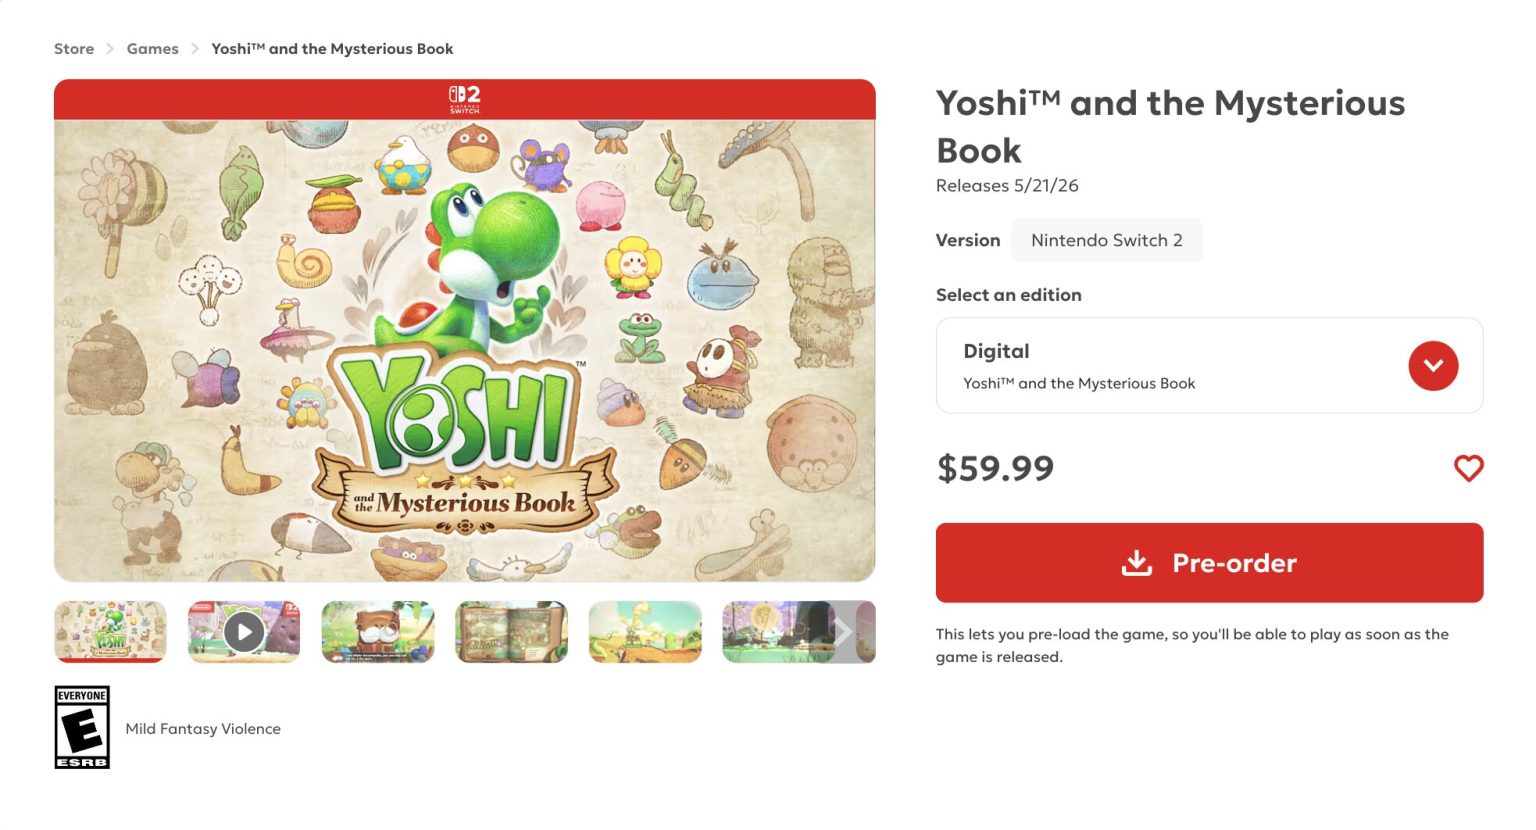Add game to wish list heart
1536x830 pixels.
(1468, 468)
